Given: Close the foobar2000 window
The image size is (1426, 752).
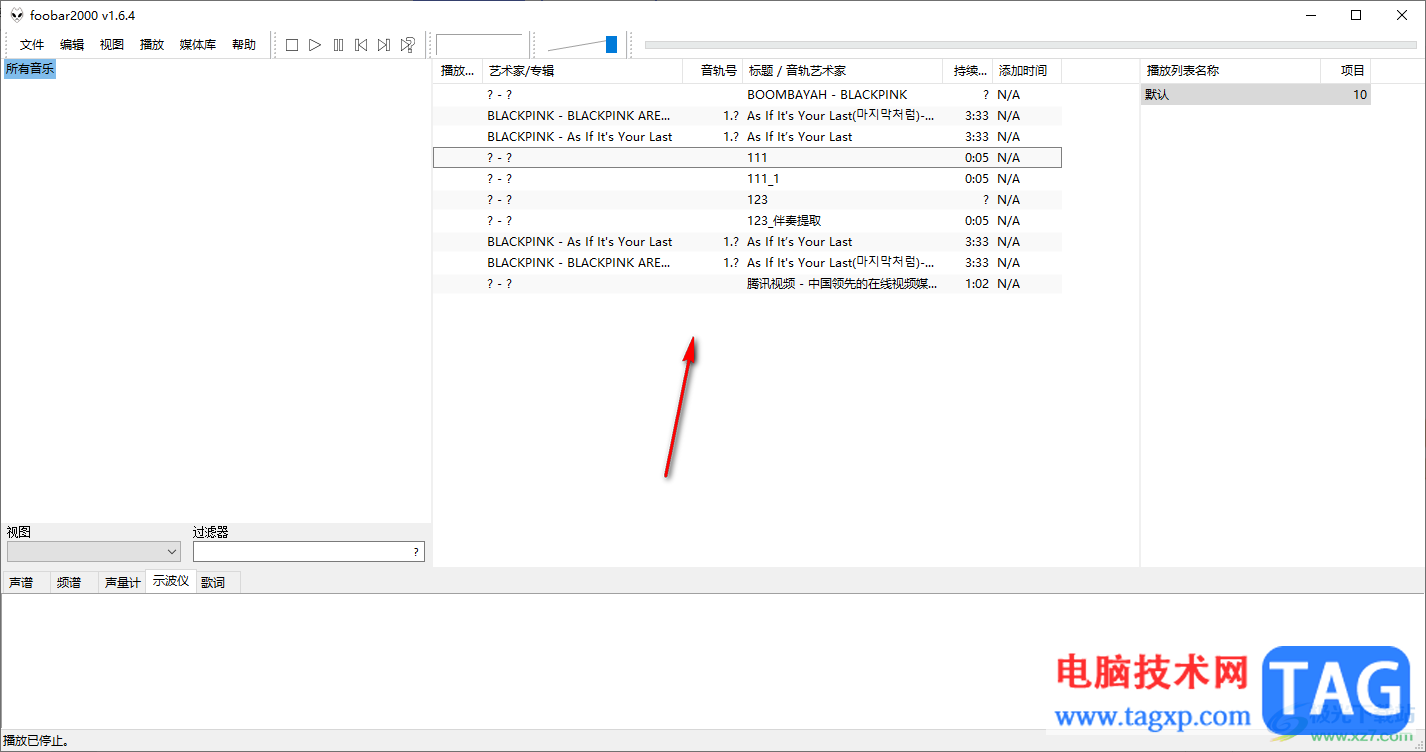Looking at the screenshot, I should [x=1402, y=15].
